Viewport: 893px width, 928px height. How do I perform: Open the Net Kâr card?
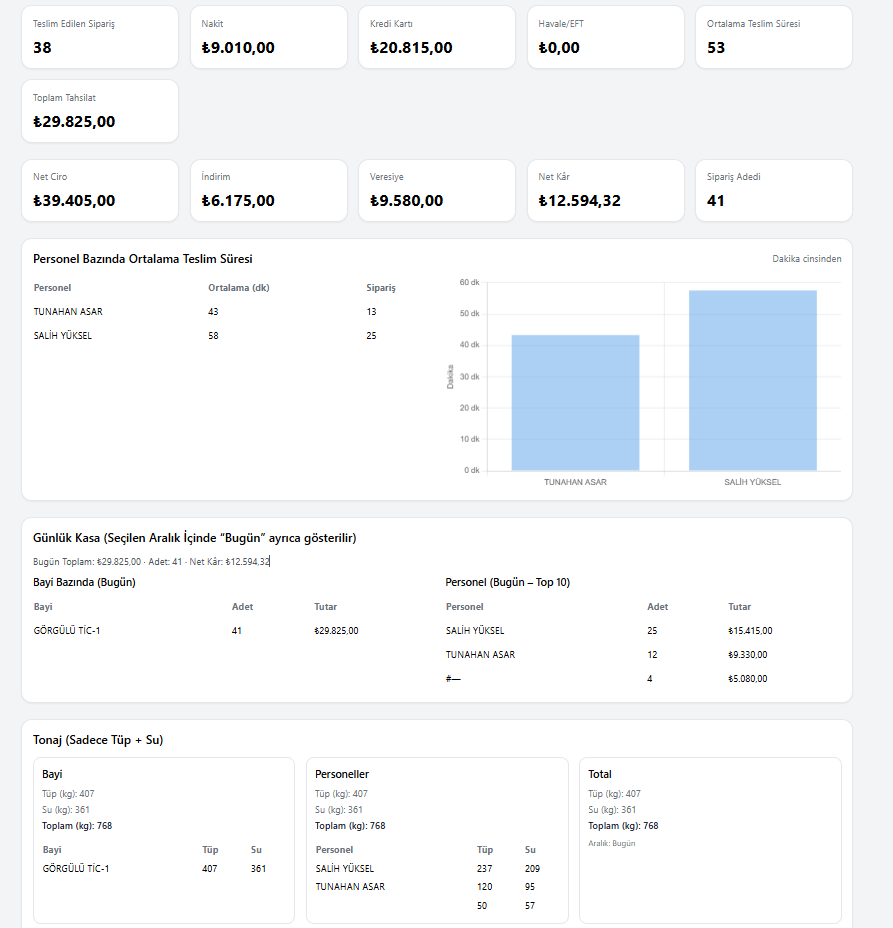pos(605,190)
